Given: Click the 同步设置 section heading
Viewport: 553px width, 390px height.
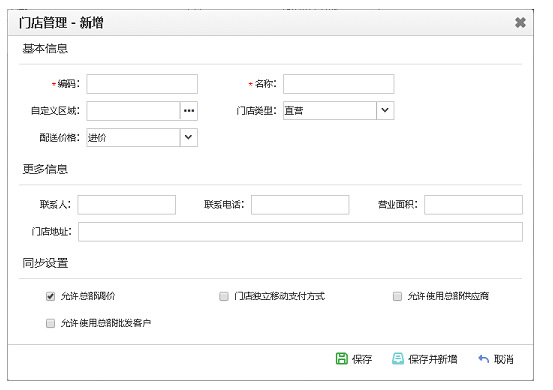Looking at the screenshot, I should pos(45,263).
